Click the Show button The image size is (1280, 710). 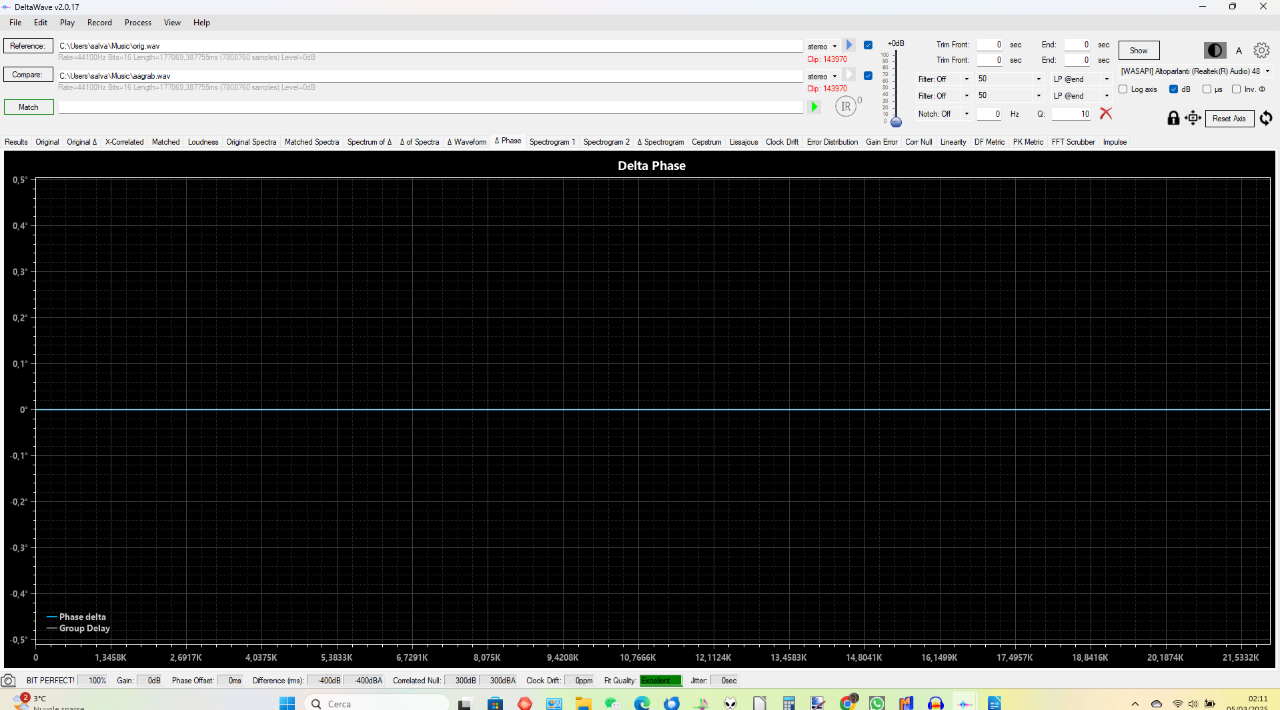pos(1139,50)
